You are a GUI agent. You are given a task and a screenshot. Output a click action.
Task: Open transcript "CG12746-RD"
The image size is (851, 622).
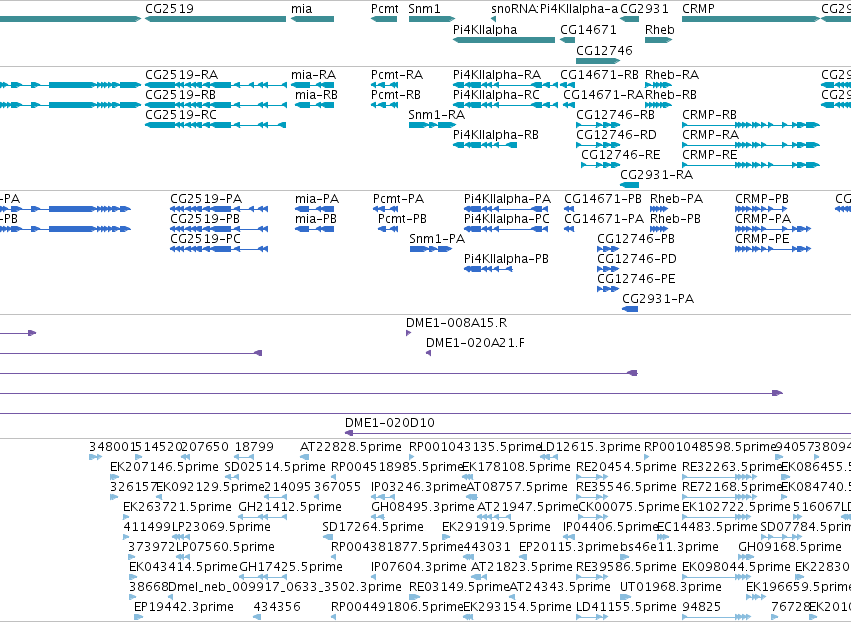617,135
